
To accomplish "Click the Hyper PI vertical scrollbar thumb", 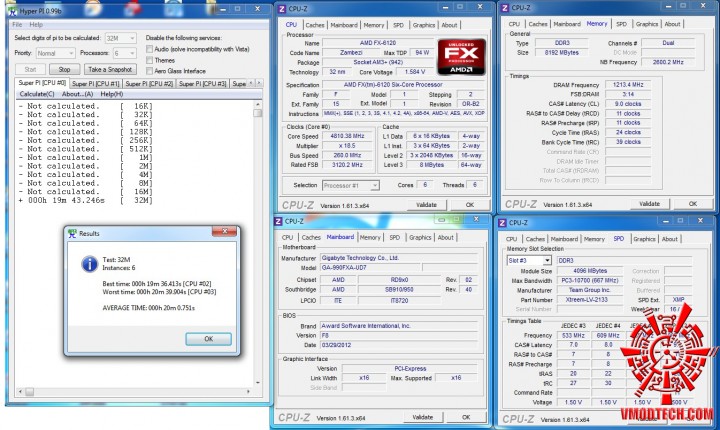I will click(x=258, y=113).
